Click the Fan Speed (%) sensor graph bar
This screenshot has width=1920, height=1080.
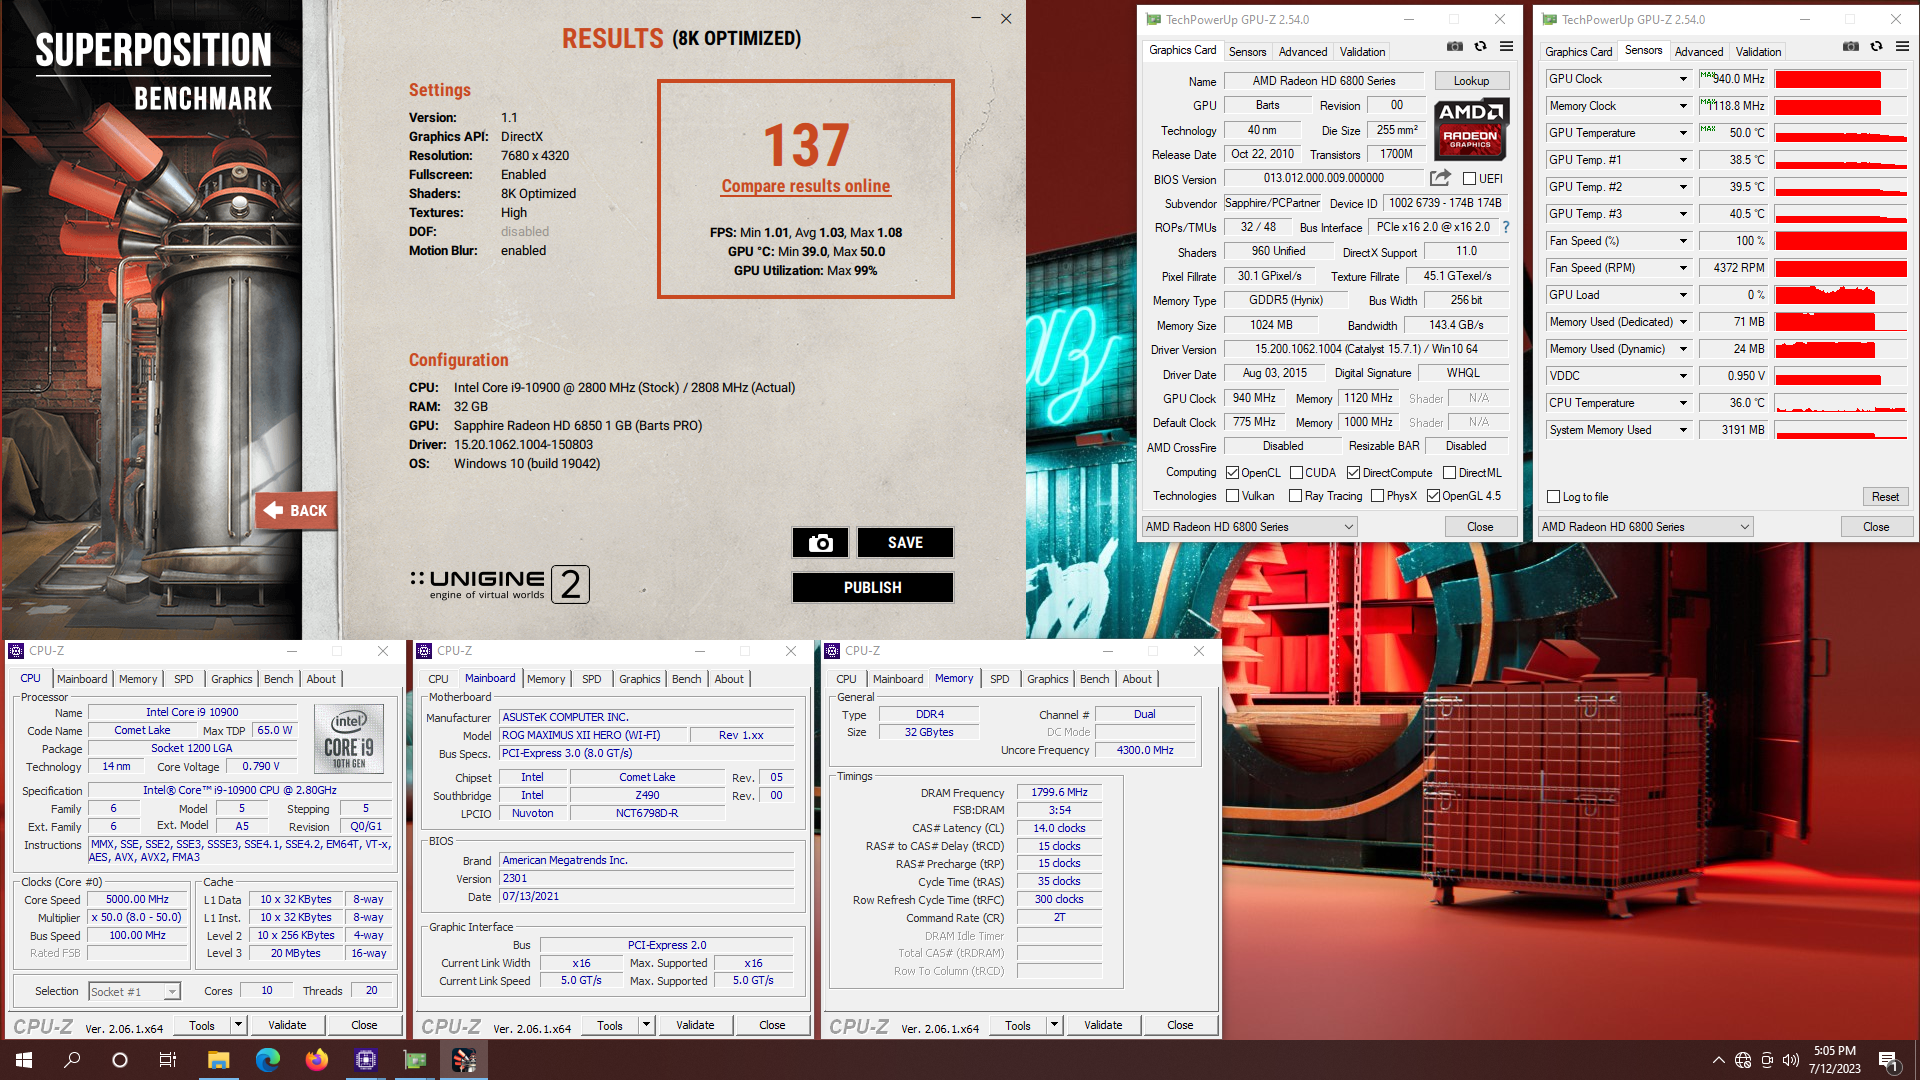point(1840,241)
